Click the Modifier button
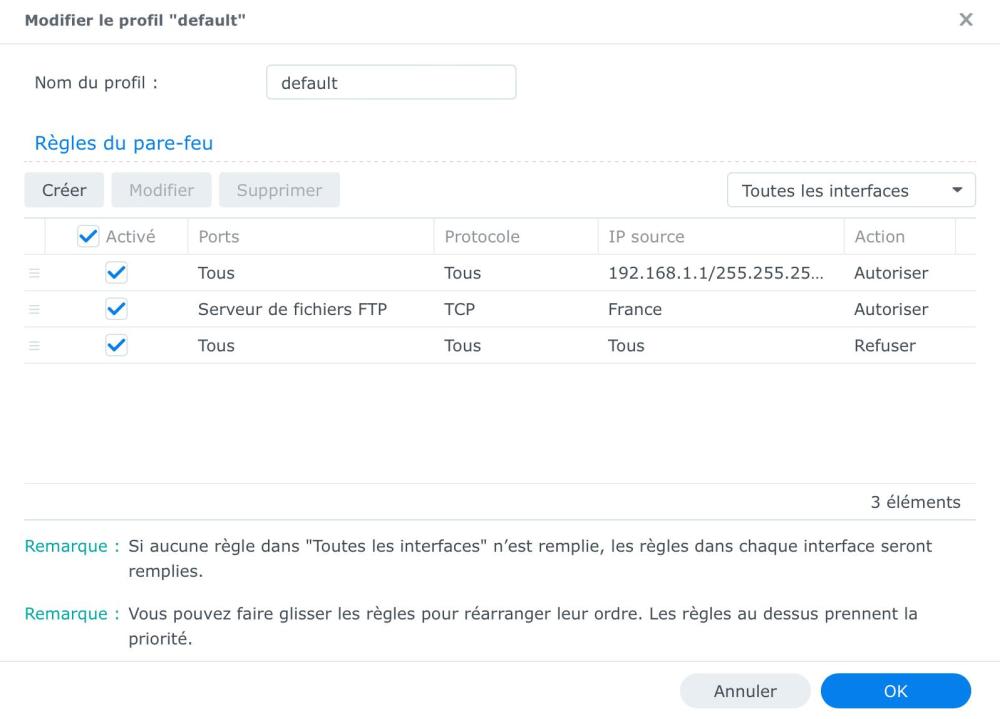Viewport: 1000px width, 719px height. pos(161,190)
